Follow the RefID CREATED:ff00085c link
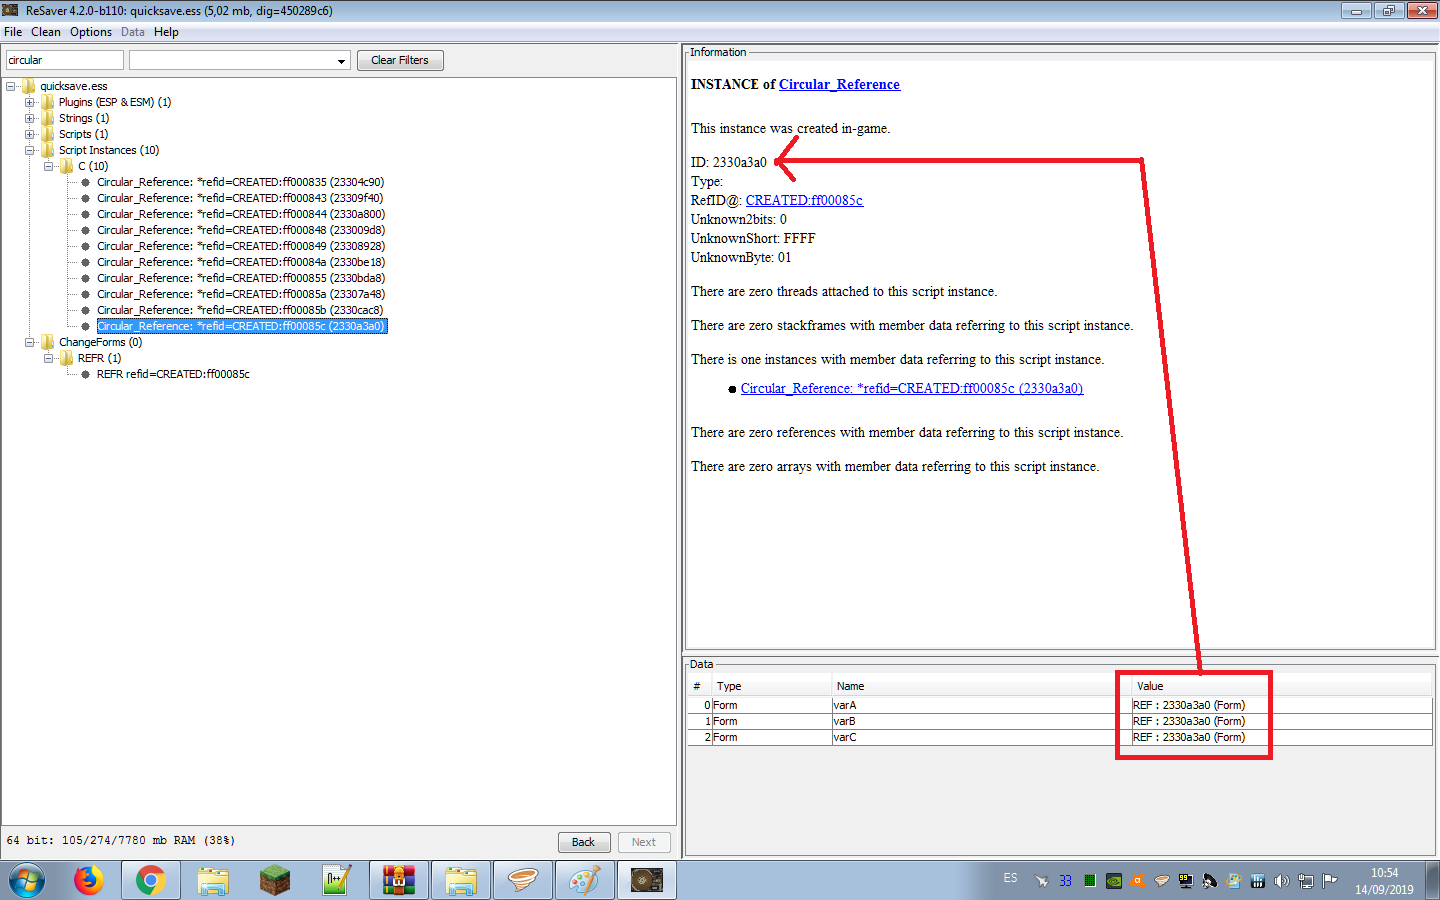 click(x=804, y=200)
